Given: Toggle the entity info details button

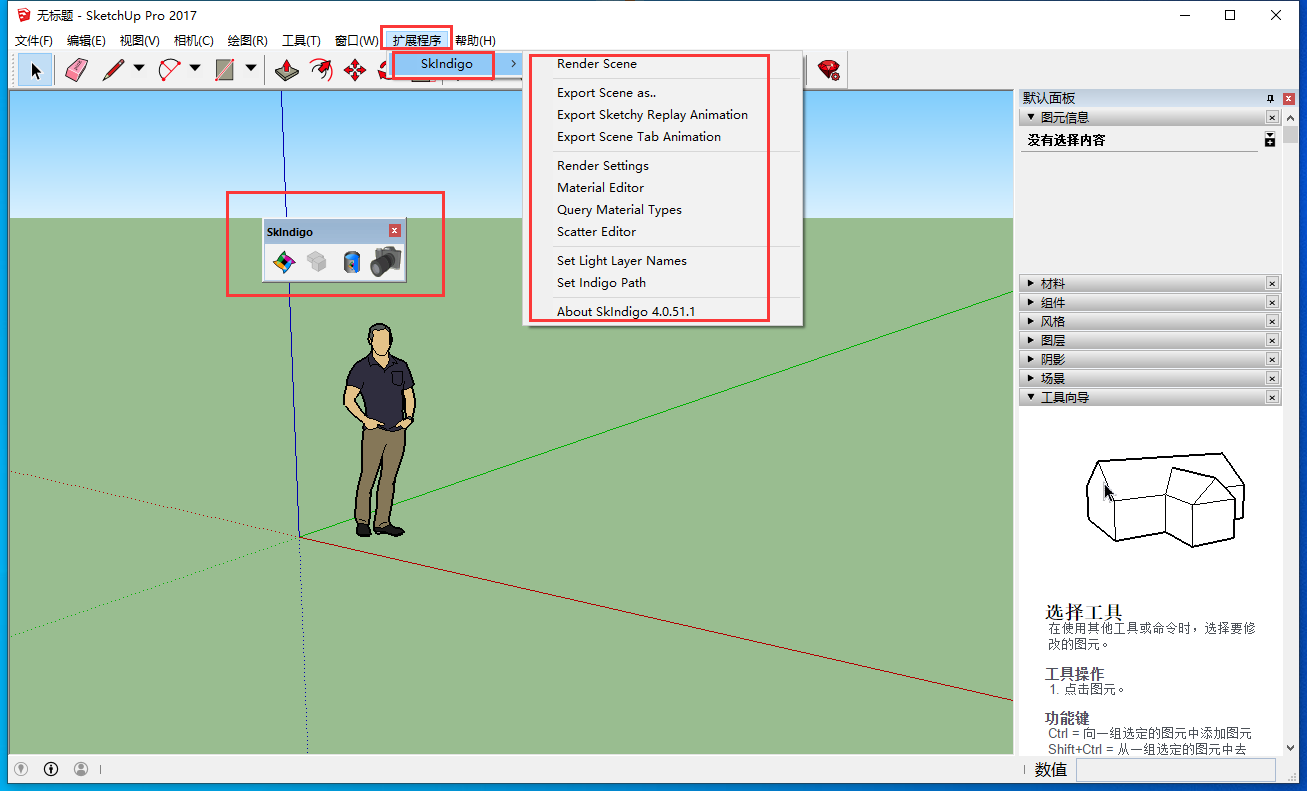Looking at the screenshot, I should click(1269, 140).
